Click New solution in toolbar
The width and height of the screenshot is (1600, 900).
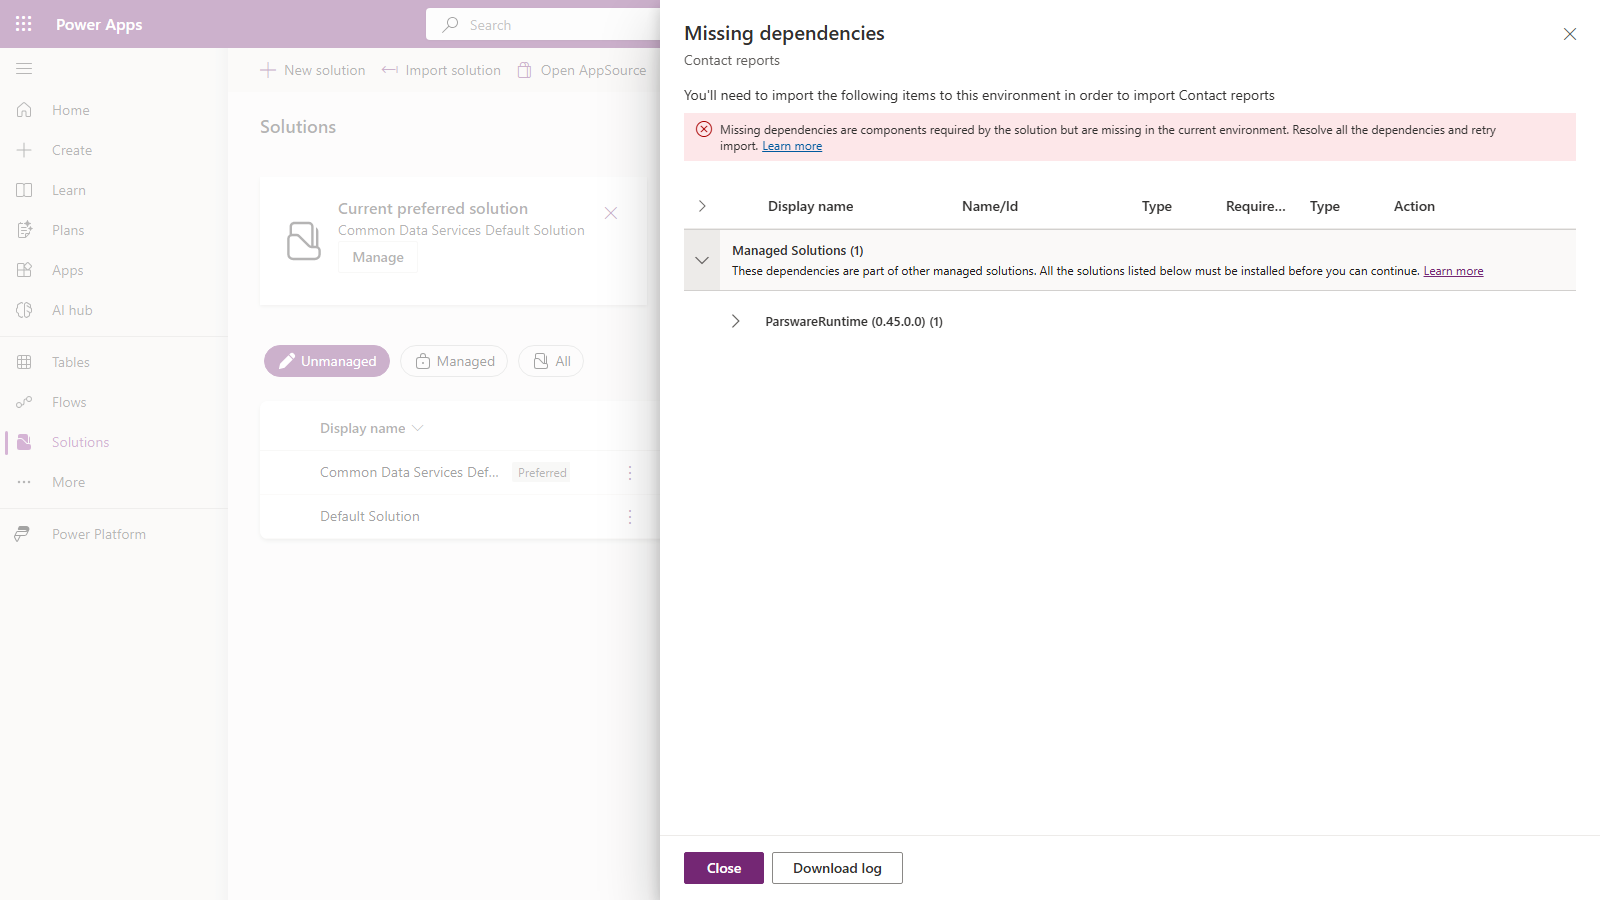tap(313, 70)
